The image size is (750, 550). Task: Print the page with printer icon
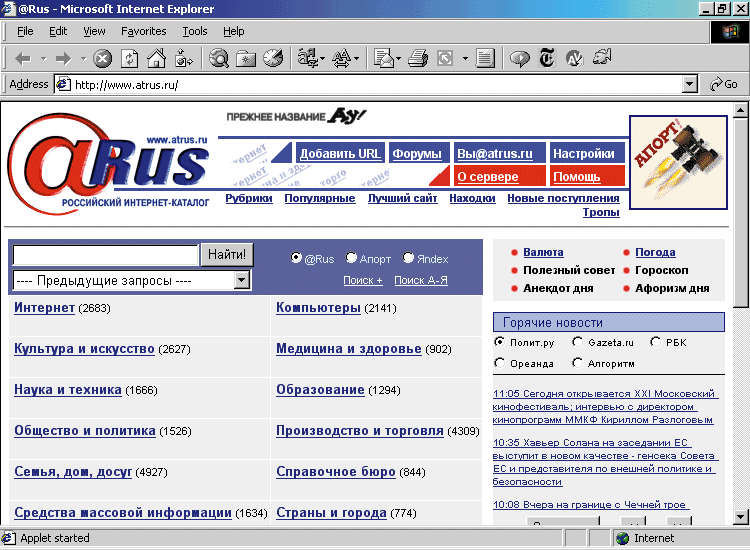tap(418, 59)
